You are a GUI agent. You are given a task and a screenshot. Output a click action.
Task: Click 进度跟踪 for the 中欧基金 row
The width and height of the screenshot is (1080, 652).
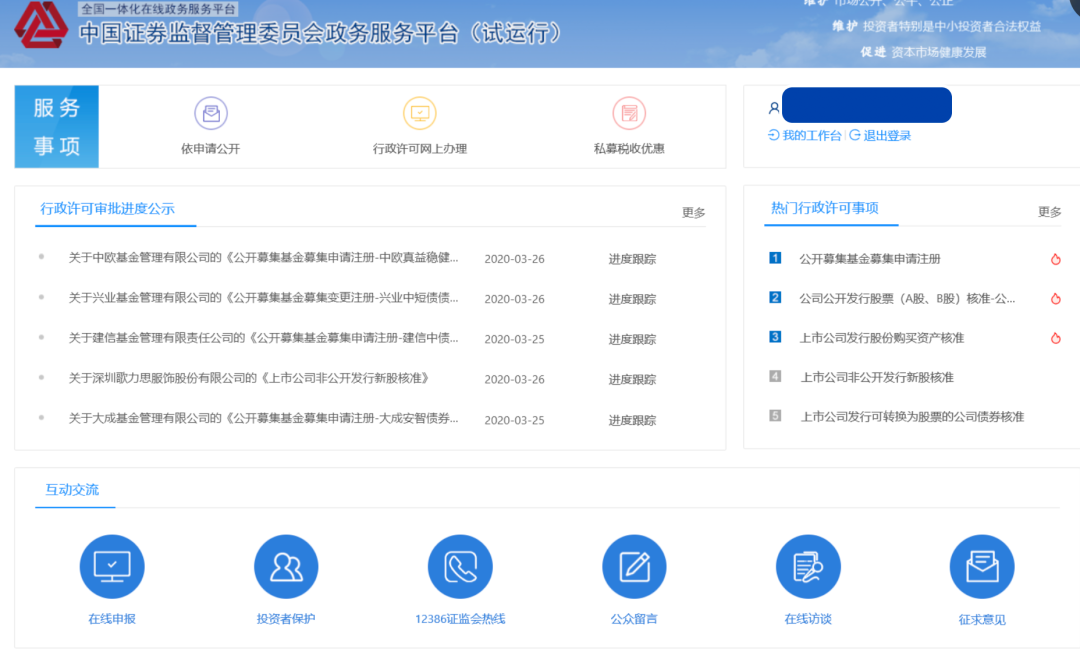tap(632, 259)
